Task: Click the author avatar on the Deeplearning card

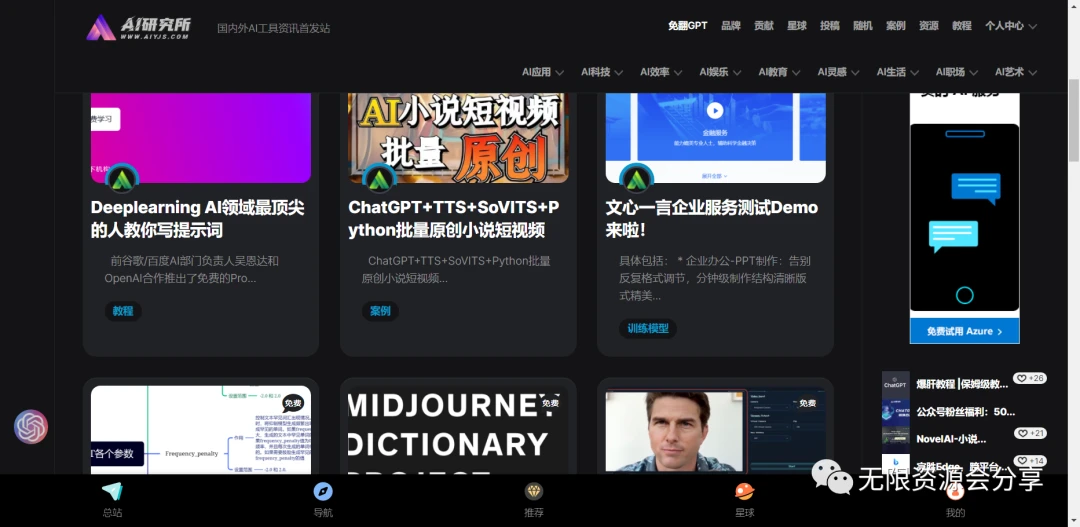Action: click(x=123, y=180)
